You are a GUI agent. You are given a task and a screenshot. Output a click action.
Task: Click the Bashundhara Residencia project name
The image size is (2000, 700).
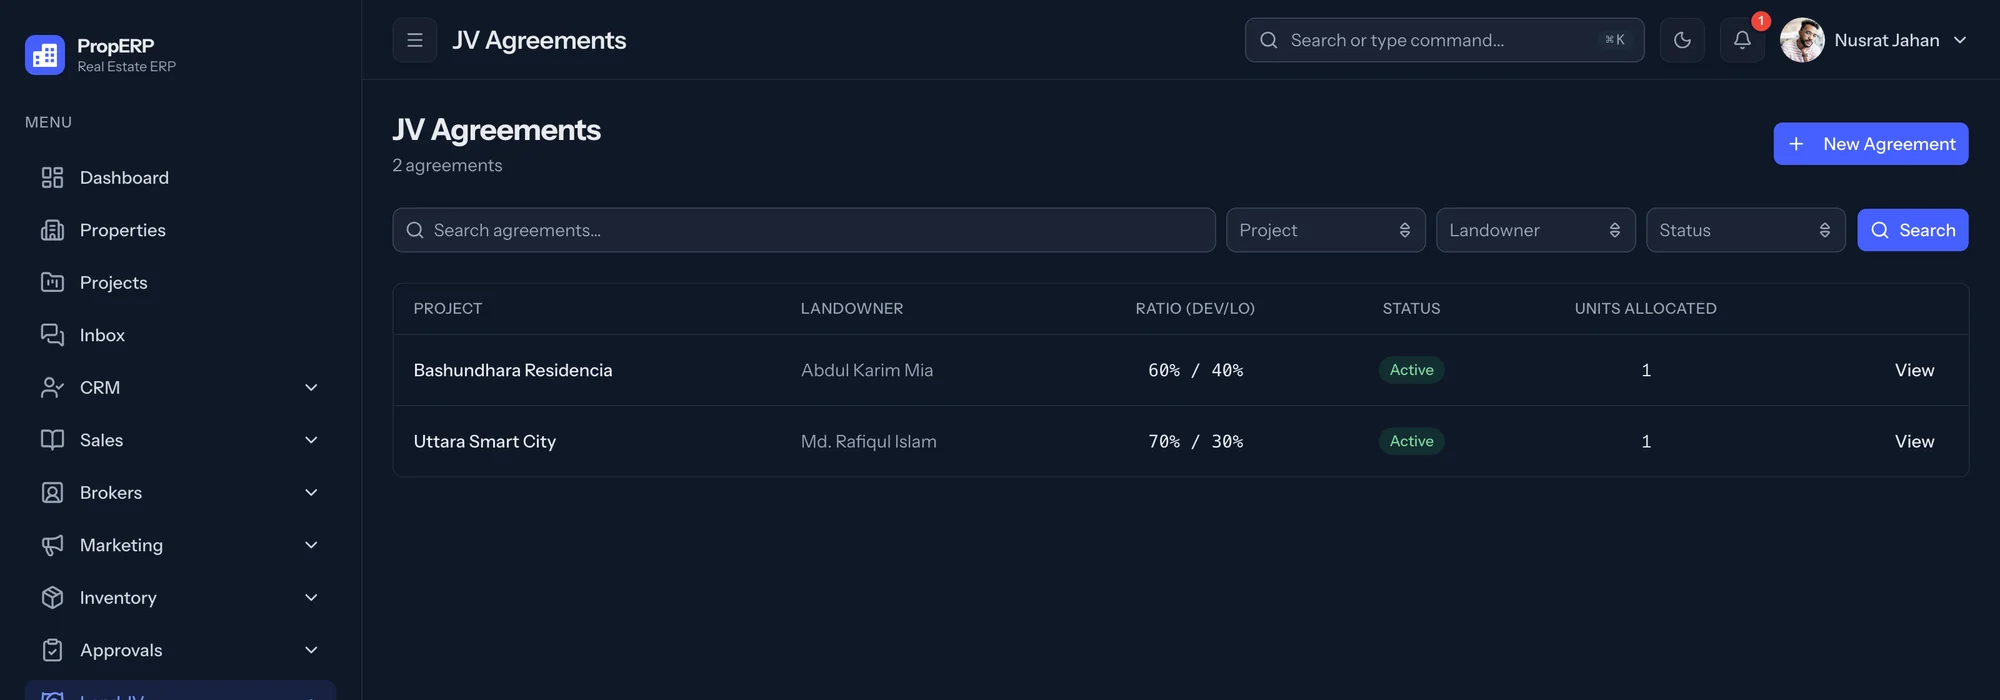[513, 370]
